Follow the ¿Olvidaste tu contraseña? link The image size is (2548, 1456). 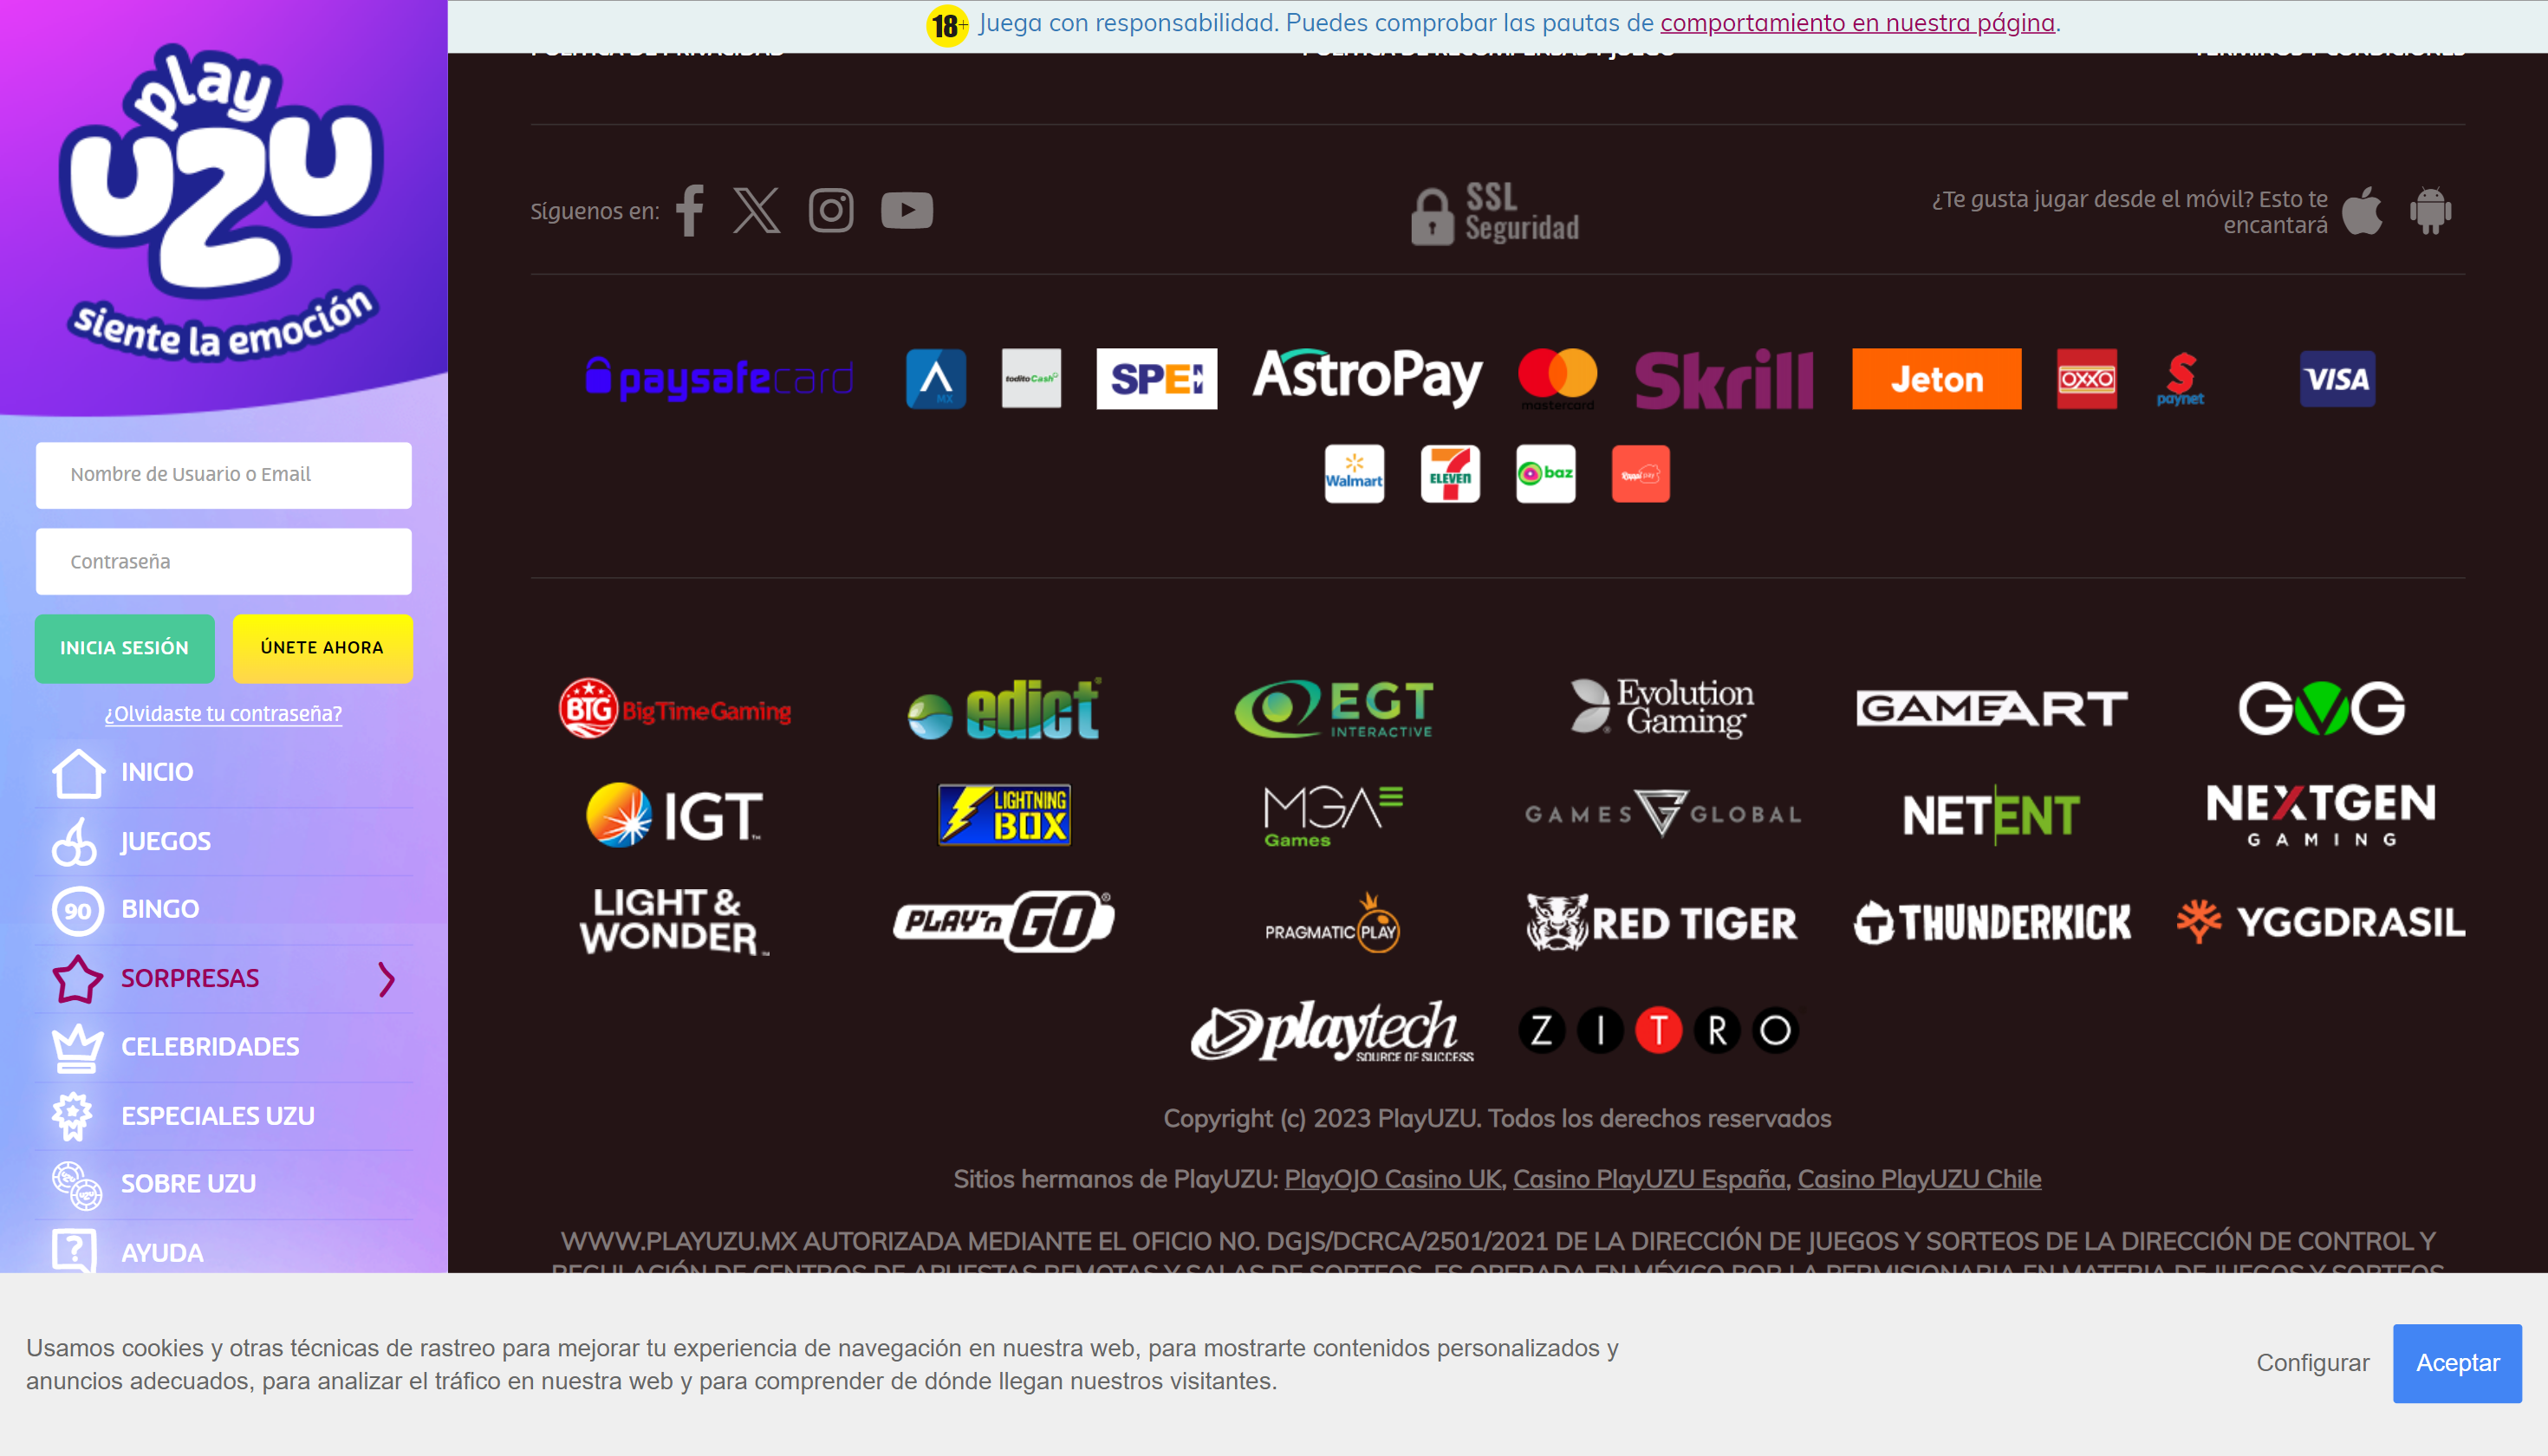[223, 714]
